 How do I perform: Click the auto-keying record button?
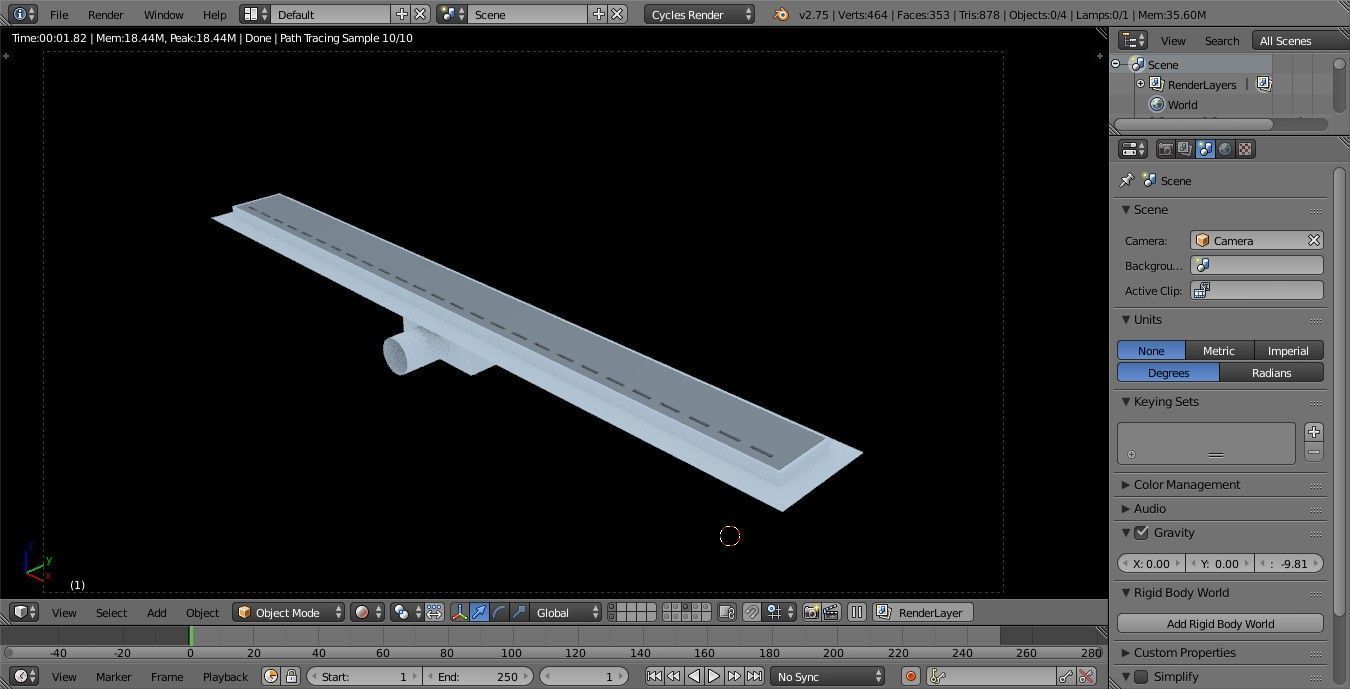910,676
